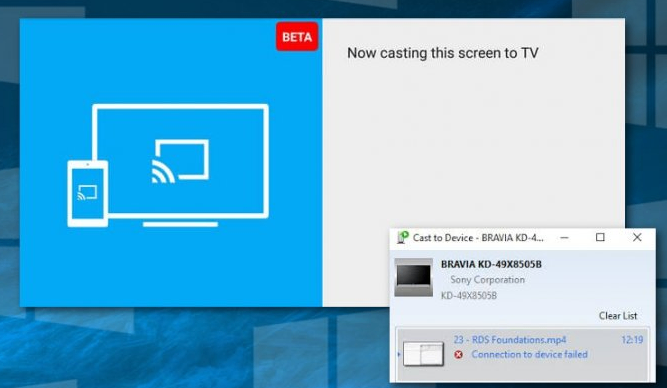This screenshot has height=388, width=667.
Task: Click Now casting this screen to TV text
Action: tap(443, 53)
